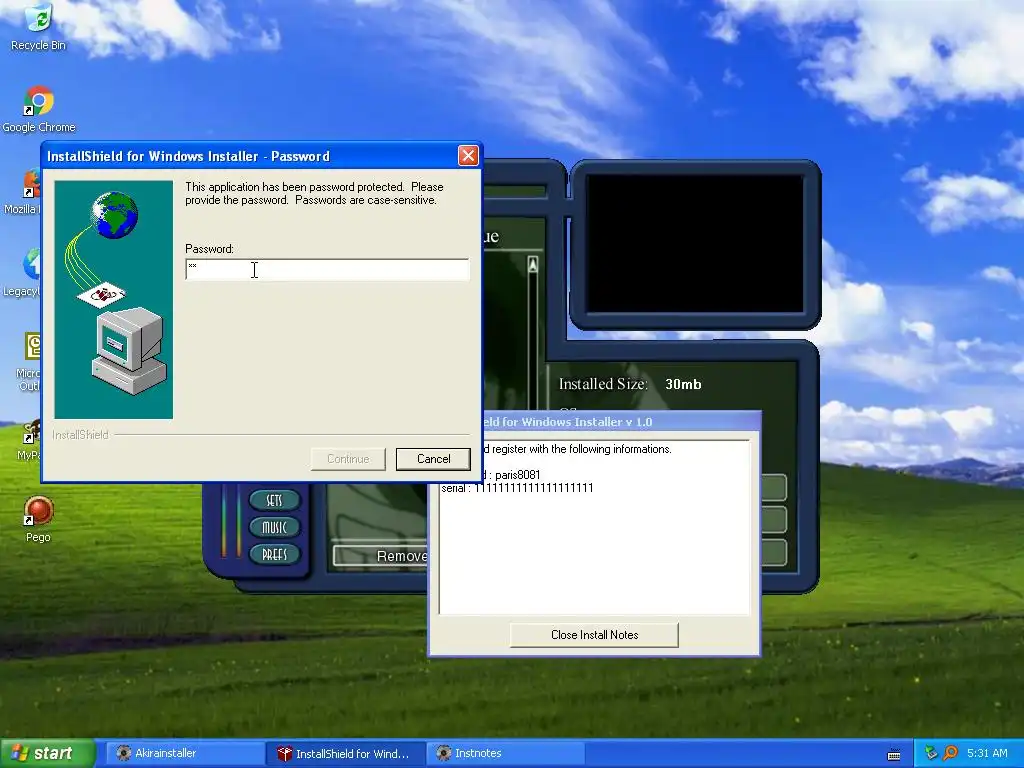The width and height of the screenshot is (1024, 768).
Task: Open the Microsoft Outlook desktop icon
Action: point(31,361)
